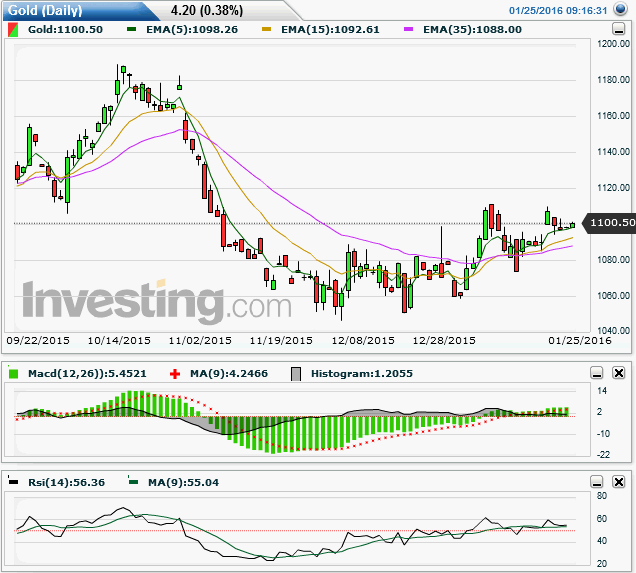Click the black Rsi(14) legend marker

click(13, 482)
